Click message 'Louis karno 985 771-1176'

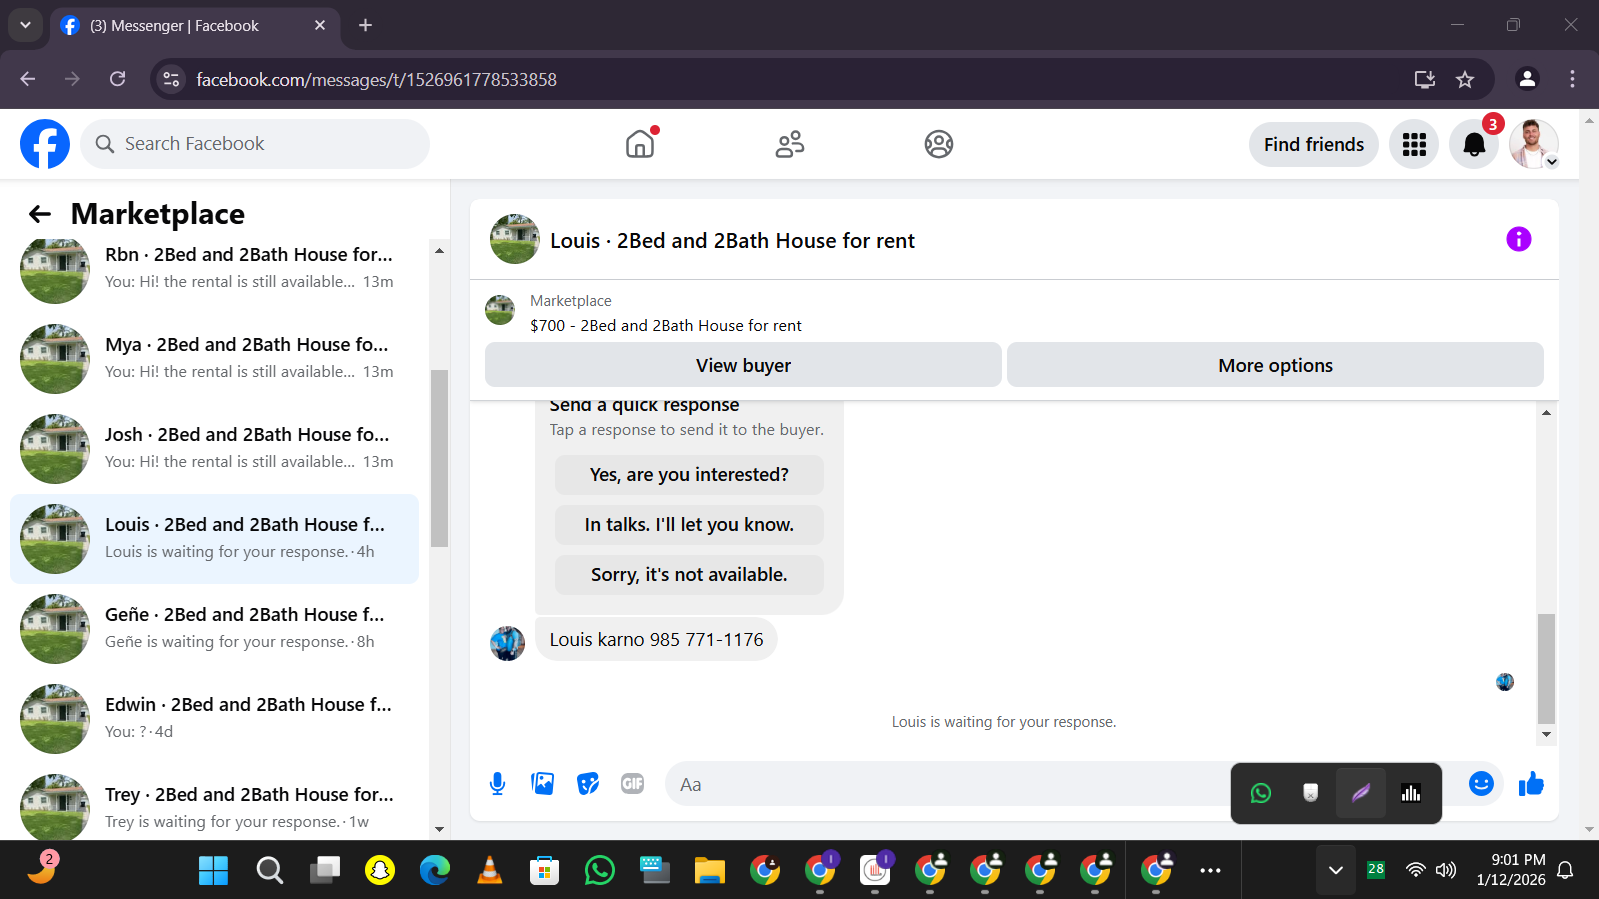pyautogui.click(x=656, y=639)
